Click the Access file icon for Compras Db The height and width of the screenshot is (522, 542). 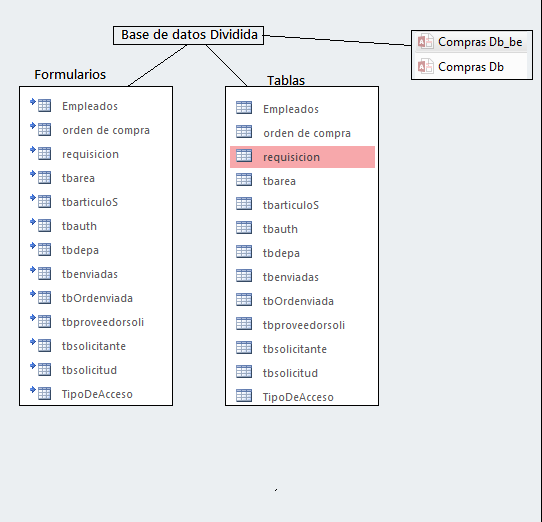click(426, 66)
